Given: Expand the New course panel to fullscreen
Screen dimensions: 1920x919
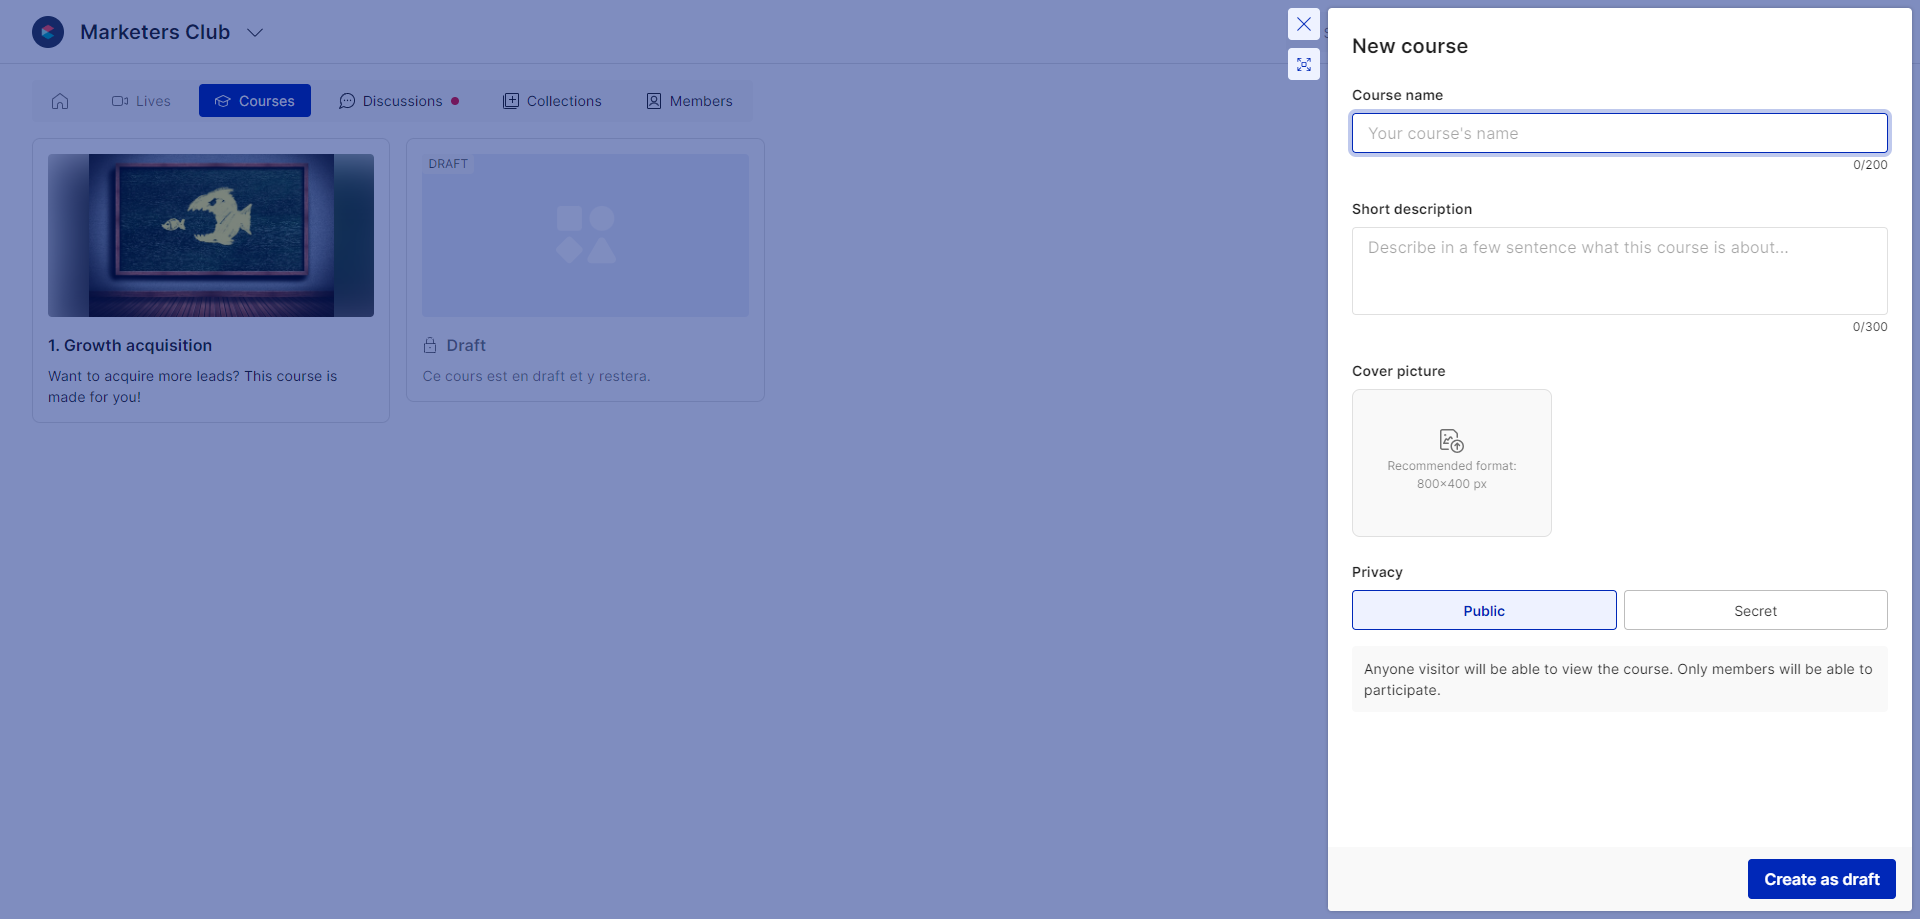Looking at the screenshot, I should (1304, 65).
